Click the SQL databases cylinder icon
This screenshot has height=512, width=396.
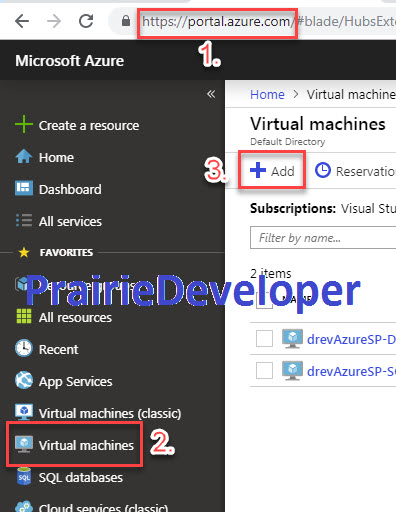[24, 476]
